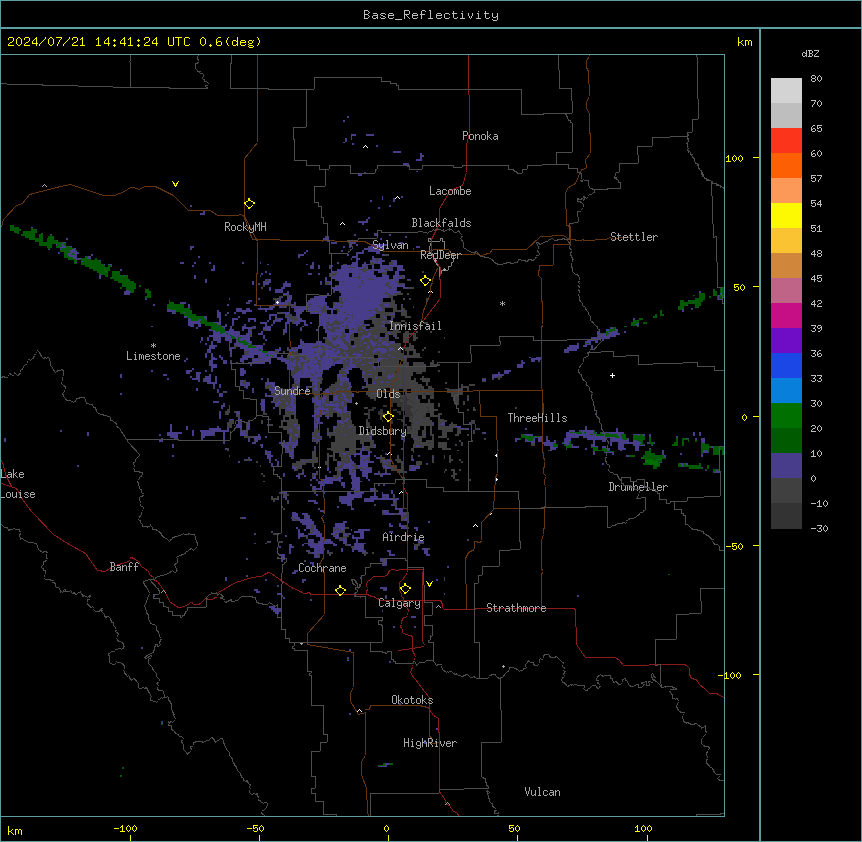Viewport: 862px width, 842px height.
Task: Click the km unit label at top right
Action: 744,42
